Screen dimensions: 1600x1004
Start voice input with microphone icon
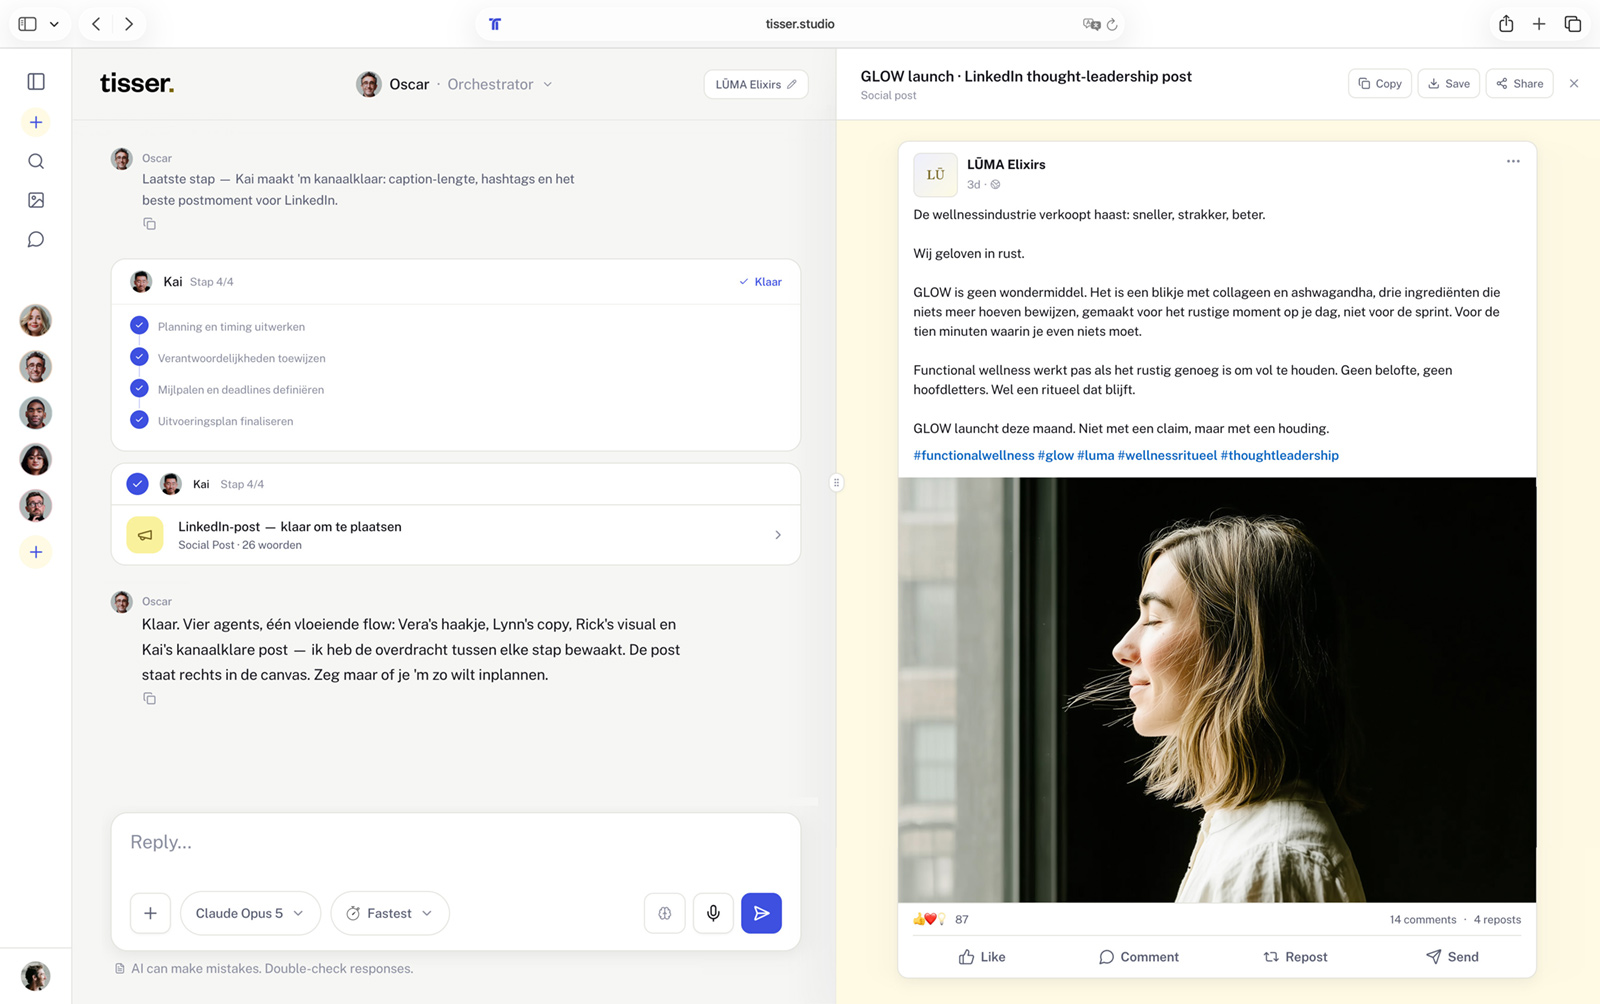(x=713, y=913)
